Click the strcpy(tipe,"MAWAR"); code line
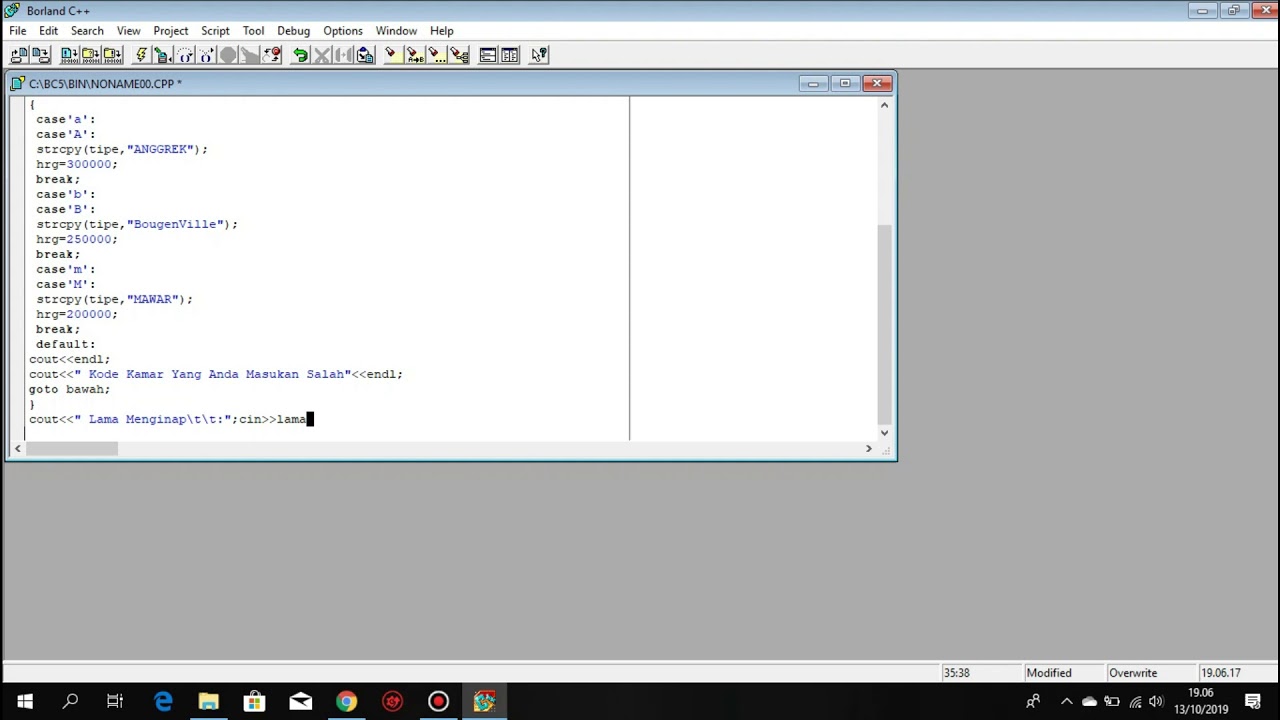Image resolution: width=1280 pixels, height=720 pixels. pyautogui.click(x=115, y=299)
